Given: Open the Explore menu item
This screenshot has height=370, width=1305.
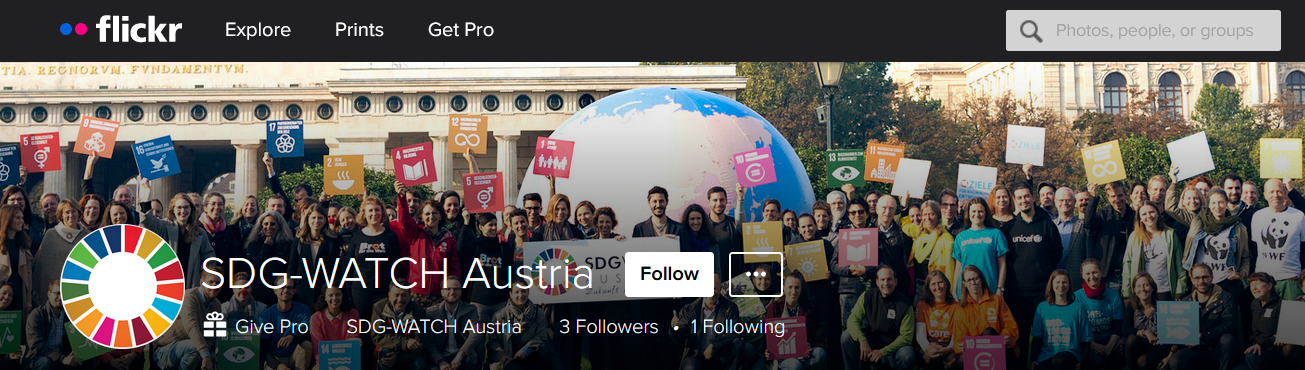Looking at the screenshot, I should point(258,30).
